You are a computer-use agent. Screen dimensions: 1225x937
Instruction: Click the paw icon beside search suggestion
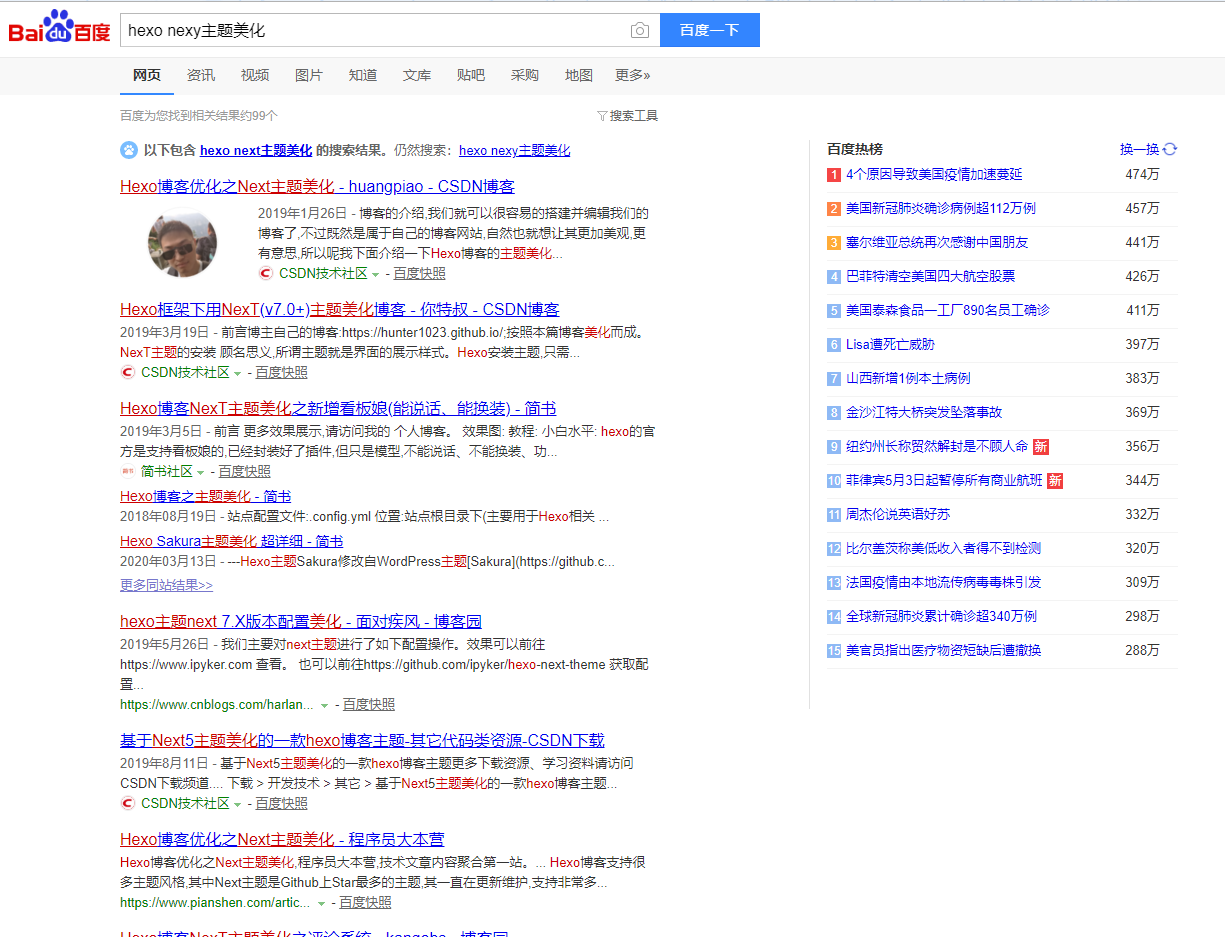coord(129,150)
